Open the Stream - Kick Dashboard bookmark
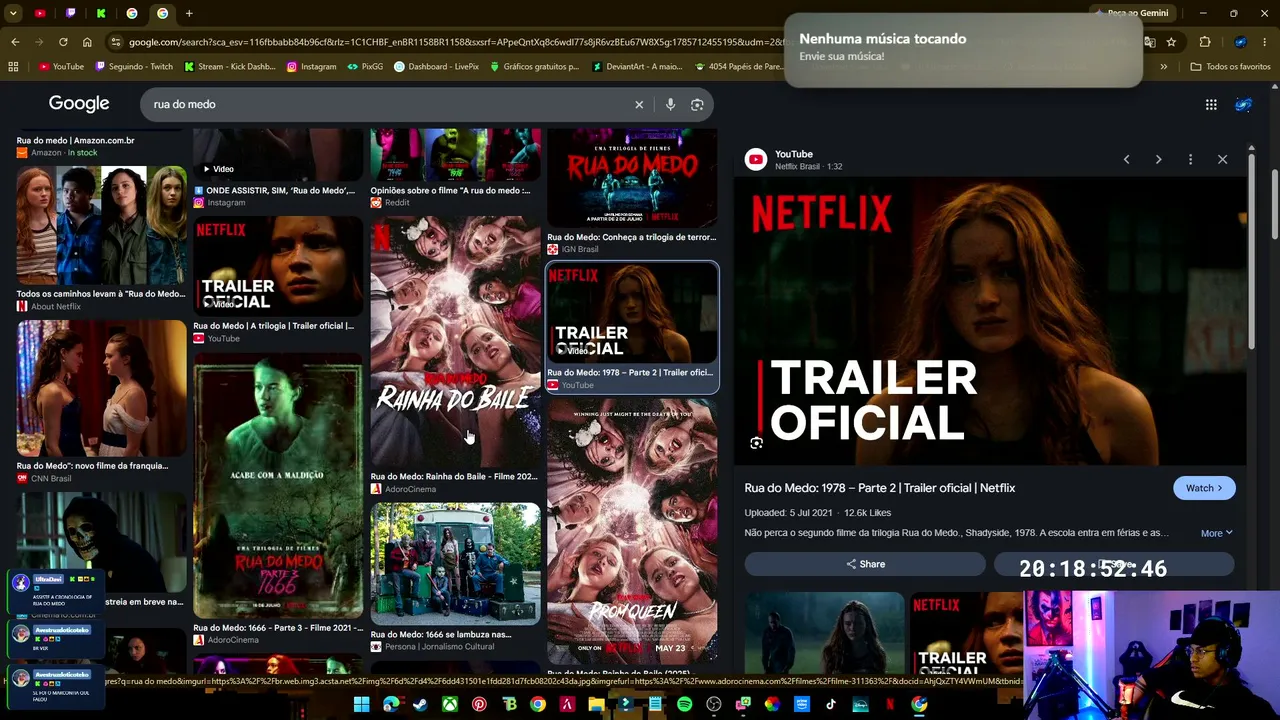 (x=230, y=67)
